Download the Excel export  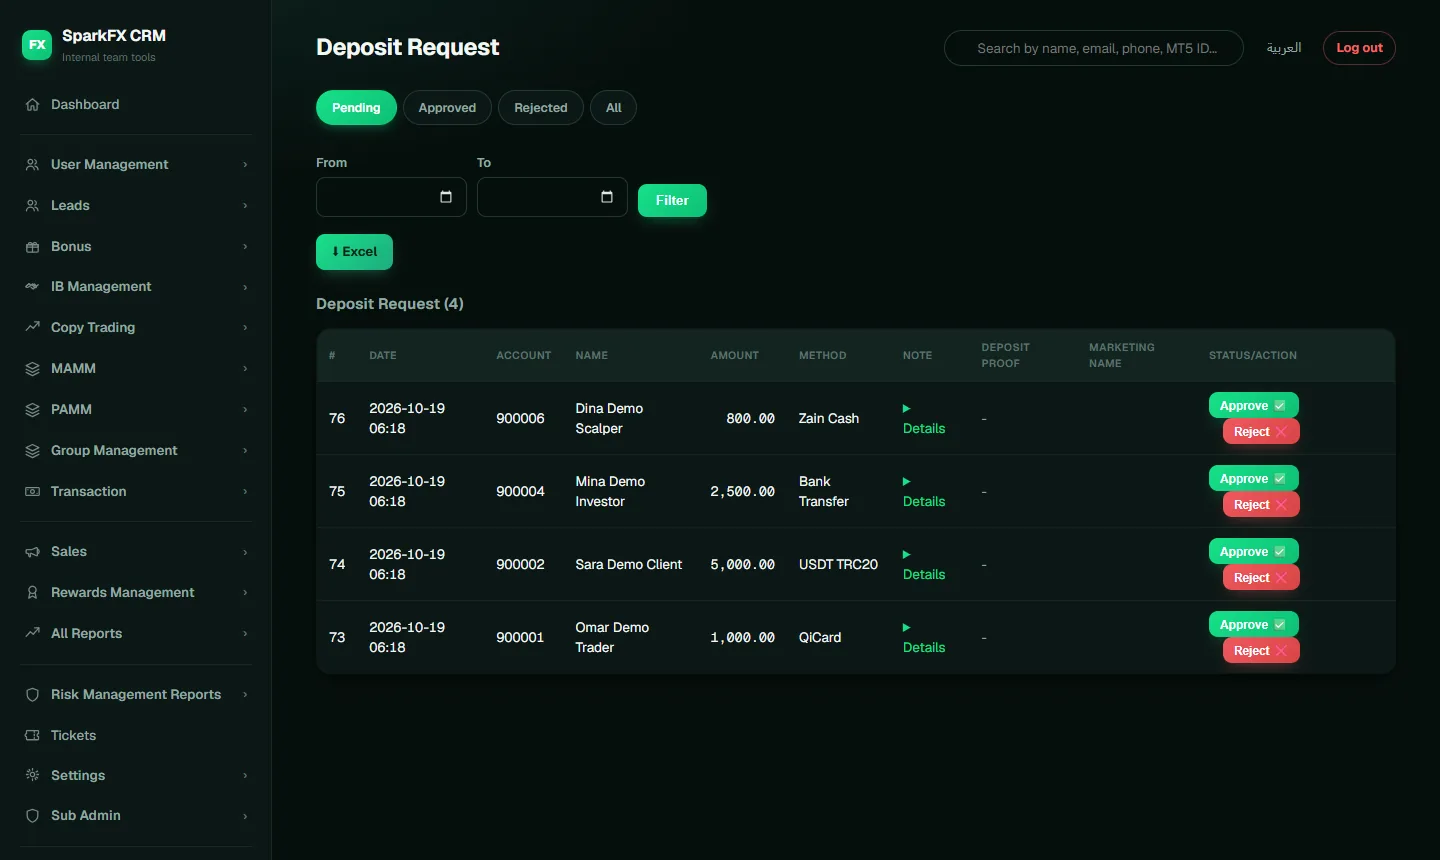[354, 252]
